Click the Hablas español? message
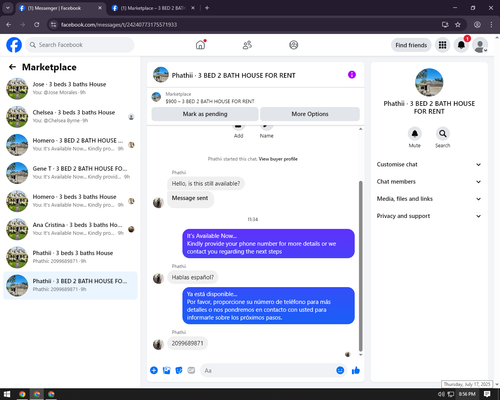This screenshot has height=400, width=500. [x=193, y=277]
